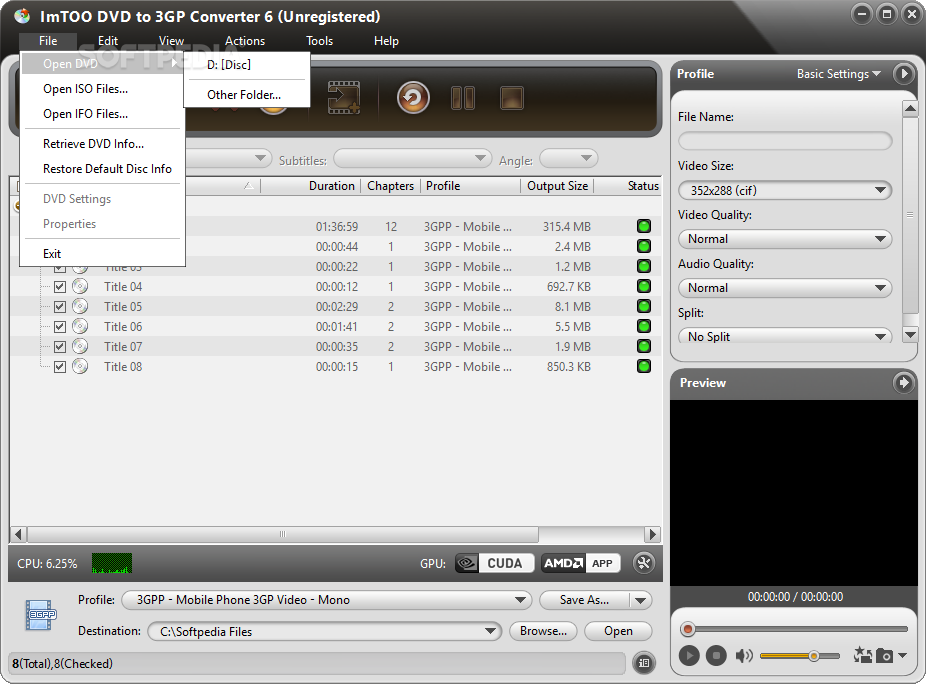
Task: Click the 3GPP profile film icon
Action: [x=41, y=615]
